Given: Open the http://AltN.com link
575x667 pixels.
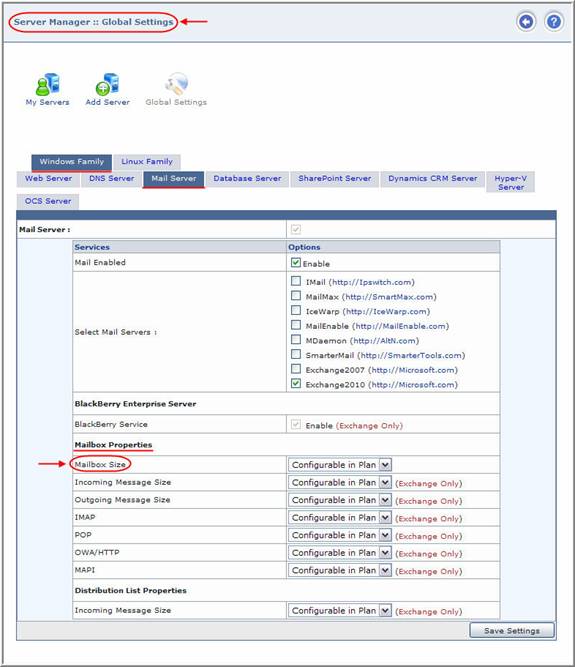Looking at the screenshot, I should click(x=384, y=341).
